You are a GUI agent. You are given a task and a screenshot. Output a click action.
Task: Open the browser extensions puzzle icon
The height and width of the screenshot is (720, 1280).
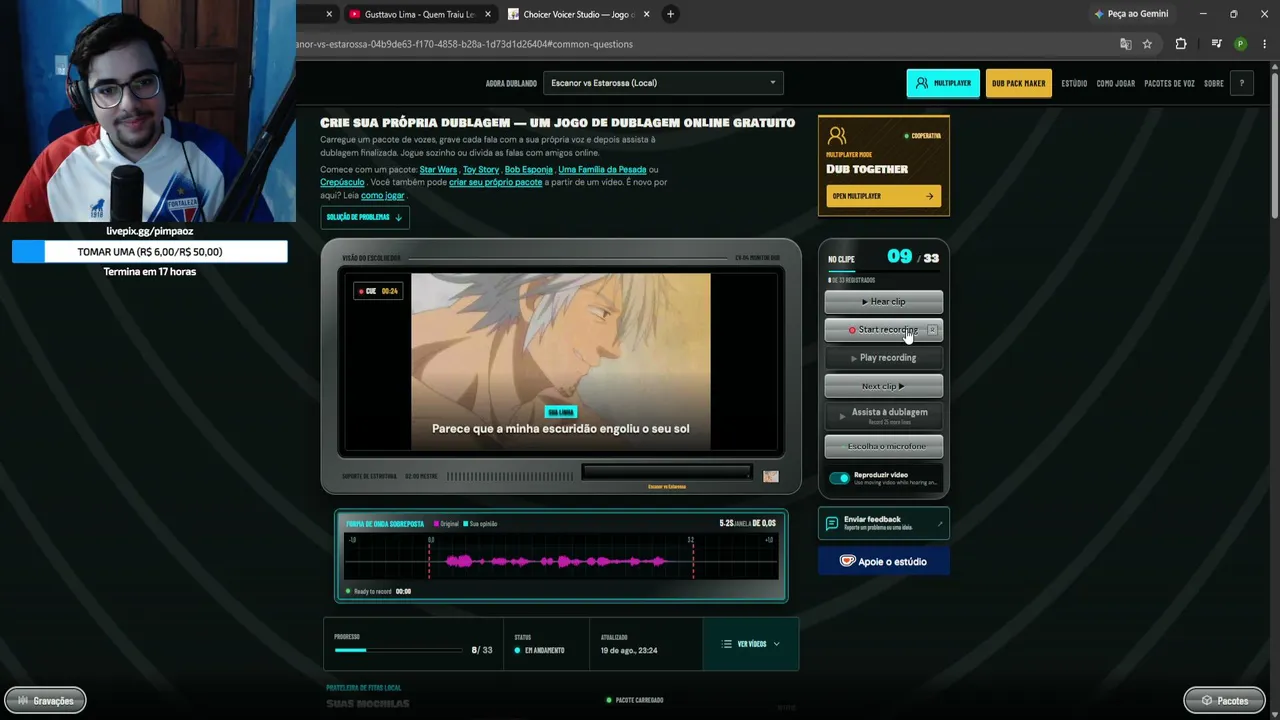[1181, 44]
